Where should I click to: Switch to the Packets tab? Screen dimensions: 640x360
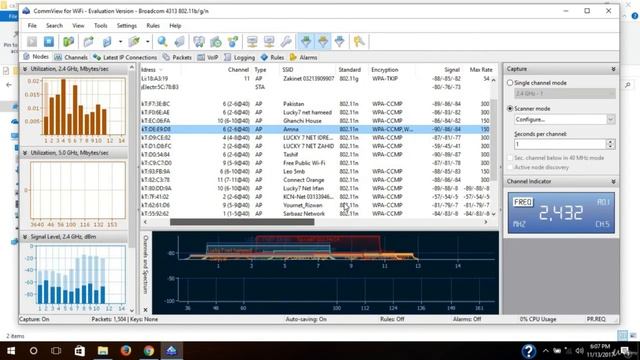pyautogui.click(x=177, y=57)
